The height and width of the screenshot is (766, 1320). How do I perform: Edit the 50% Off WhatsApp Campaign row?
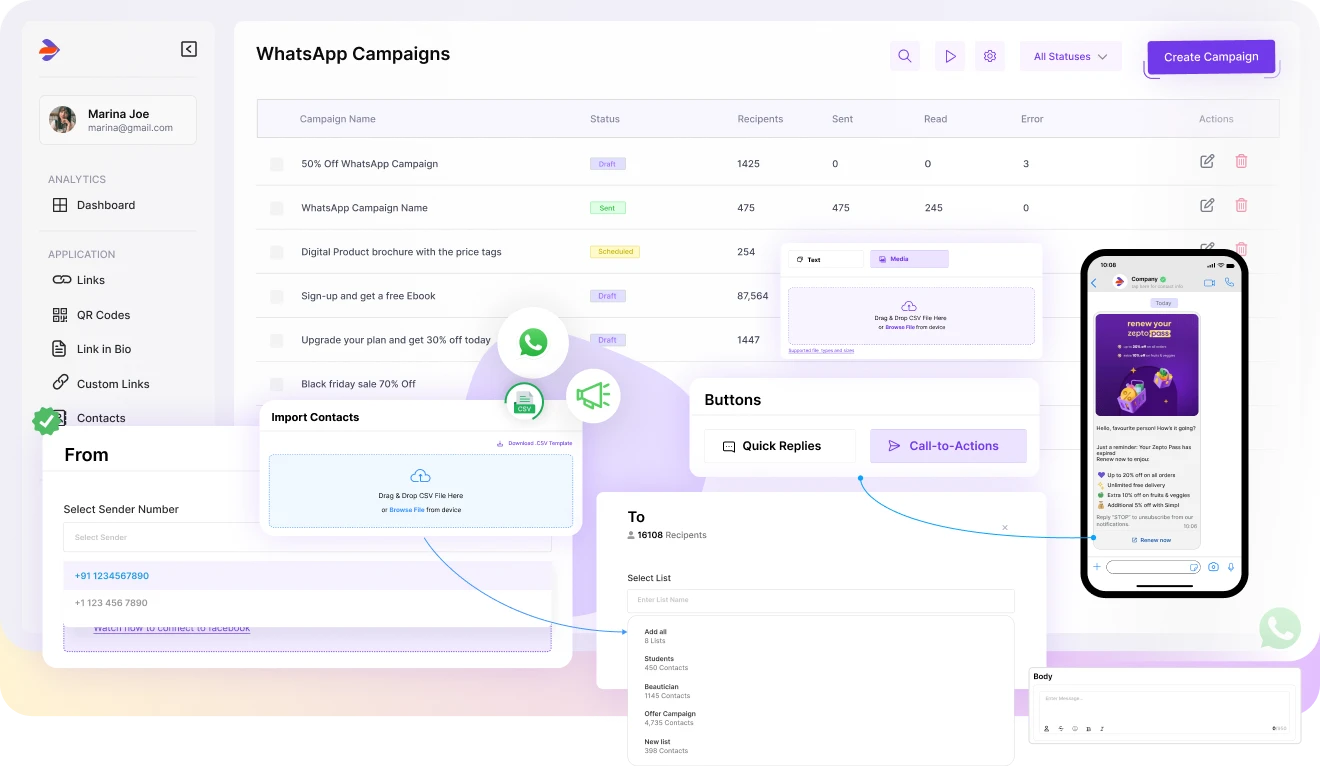pyautogui.click(x=1207, y=161)
